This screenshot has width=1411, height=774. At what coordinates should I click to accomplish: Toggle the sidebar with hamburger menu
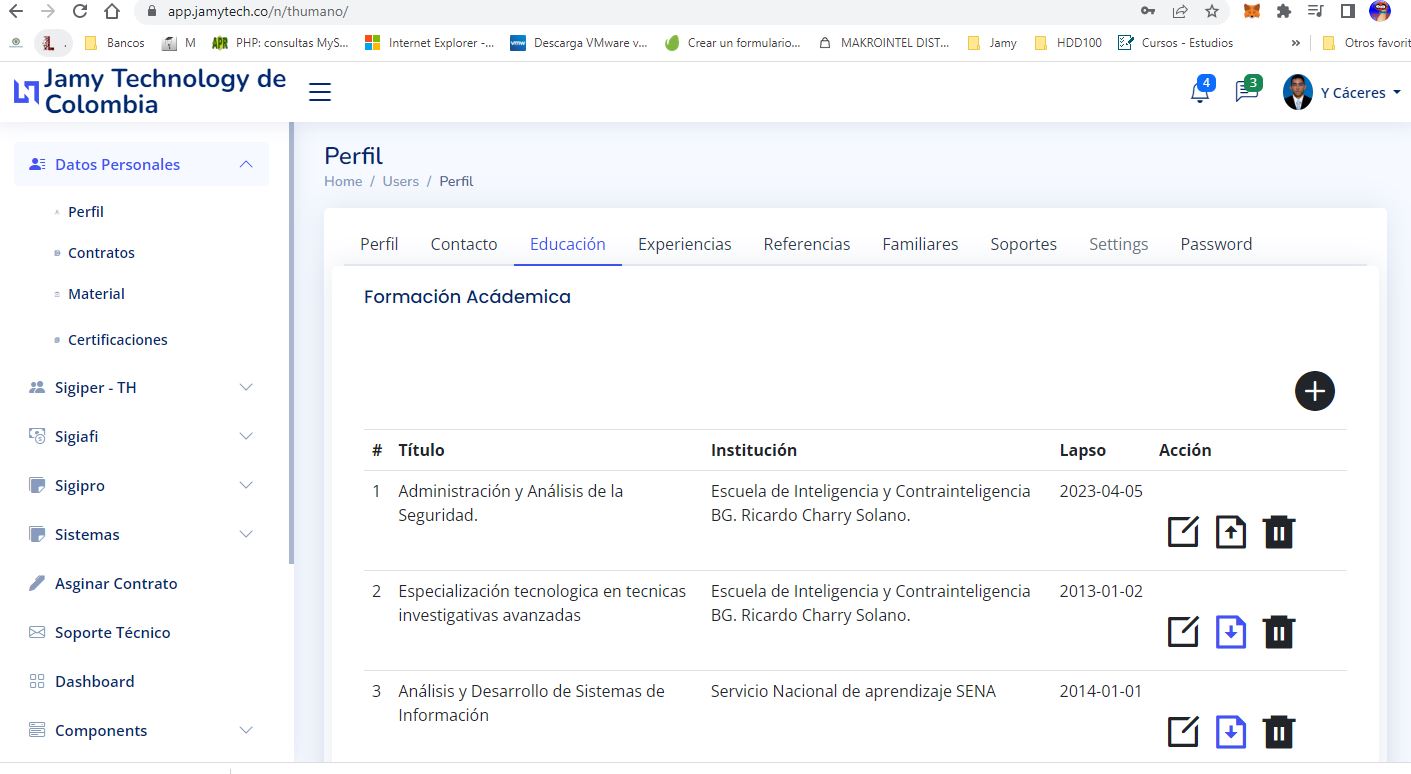pyautogui.click(x=320, y=93)
